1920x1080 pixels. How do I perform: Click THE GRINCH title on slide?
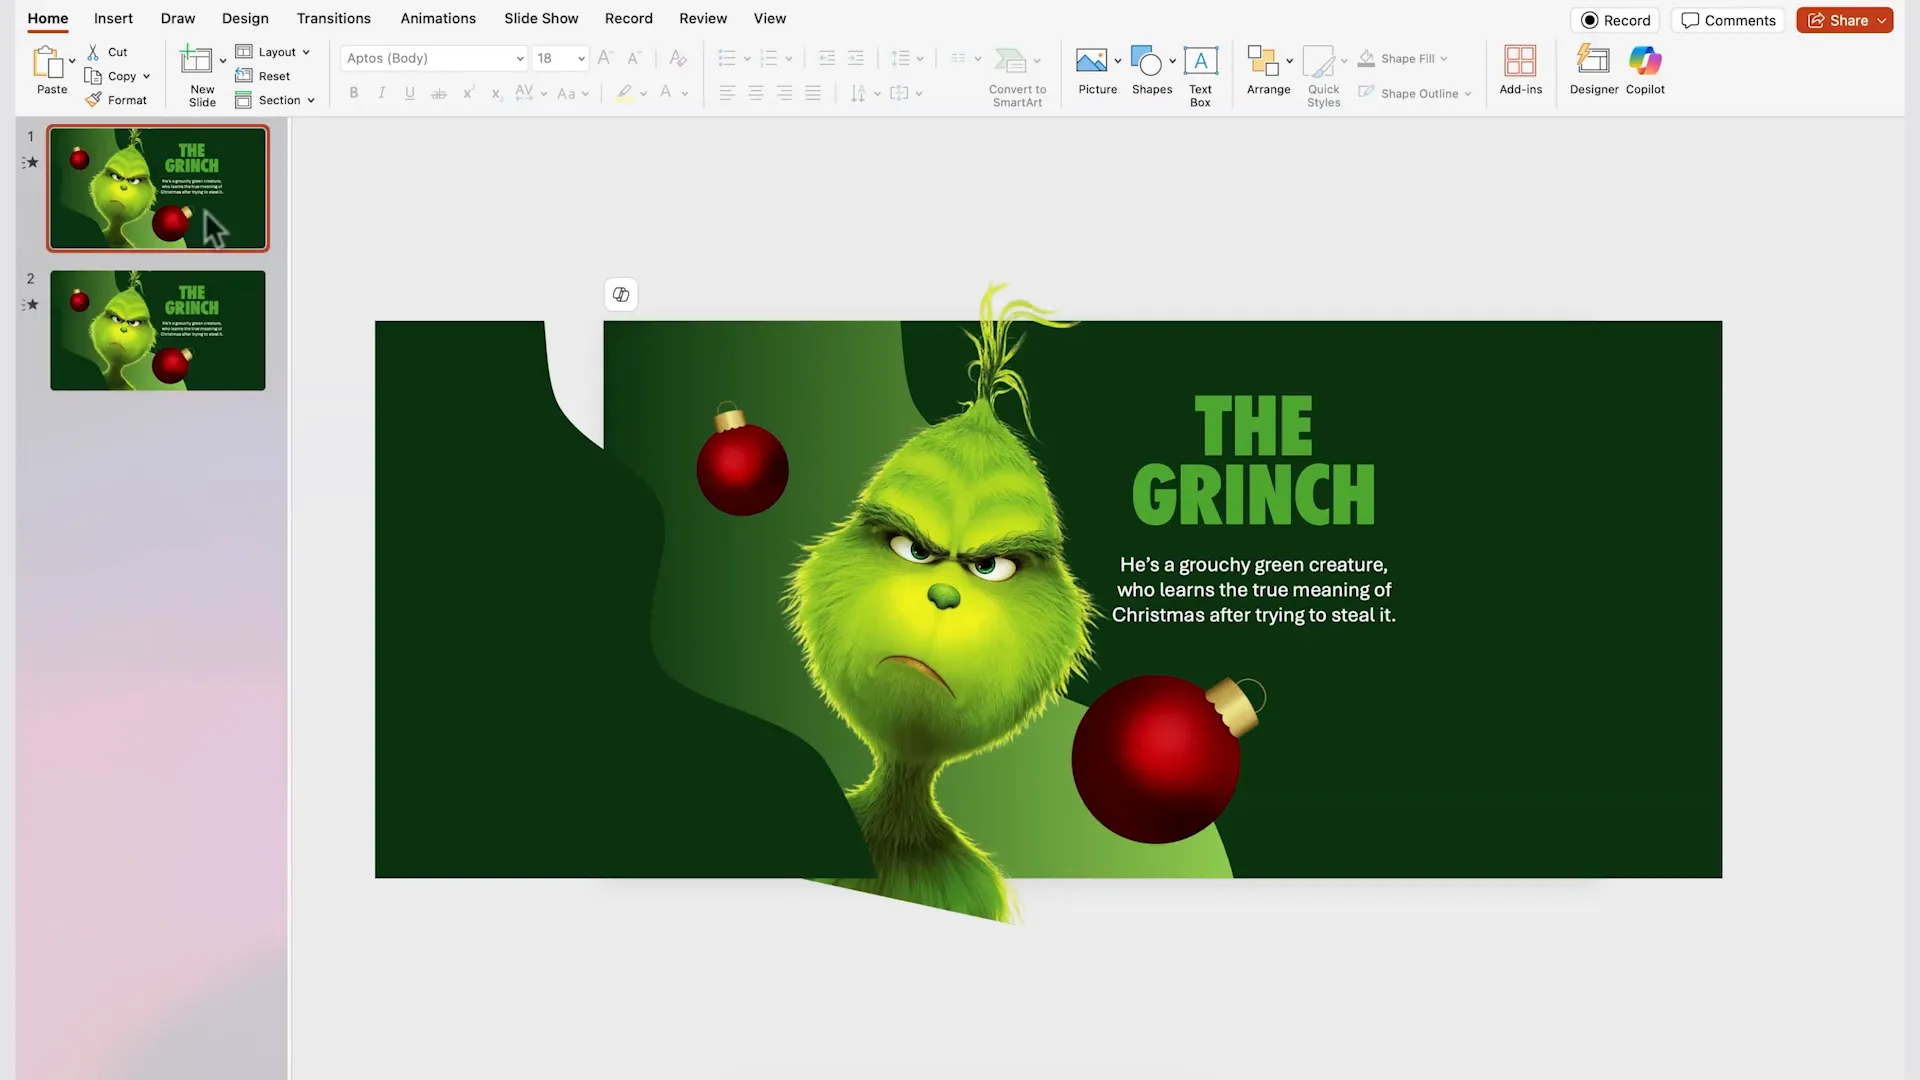point(1253,460)
